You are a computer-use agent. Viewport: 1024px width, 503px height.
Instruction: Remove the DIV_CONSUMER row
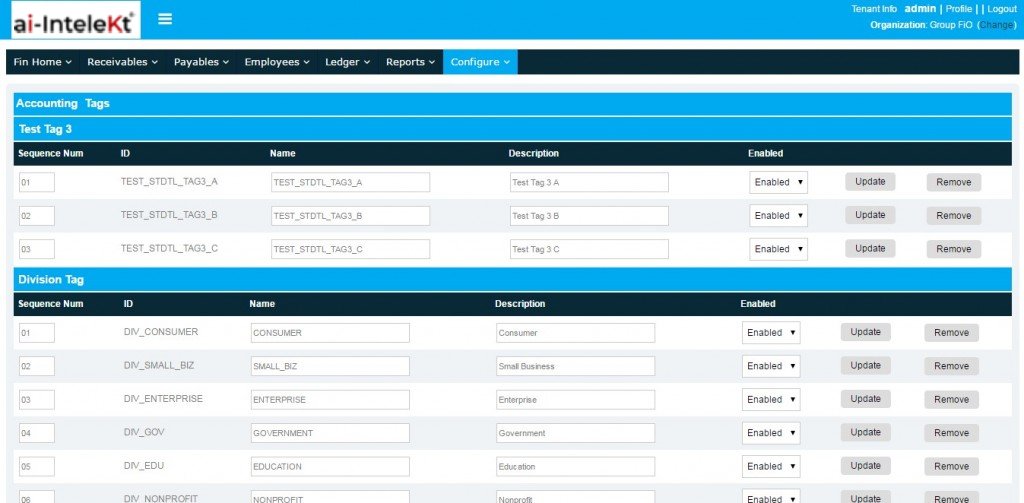pyautogui.click(x=952, y=333)
